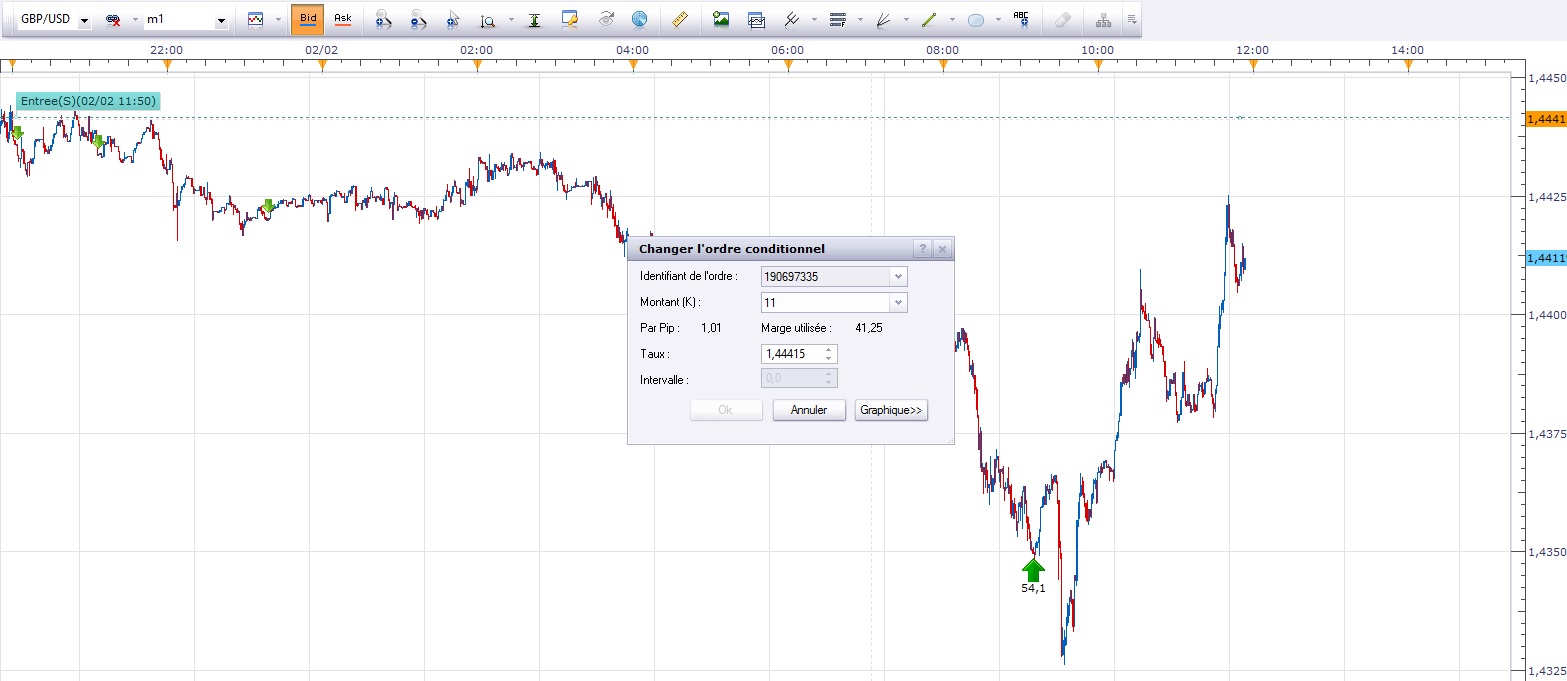The height and width of the screenshot is (681, 1567).
Task: Toggle the Bid price button
Action: (308, 19)
